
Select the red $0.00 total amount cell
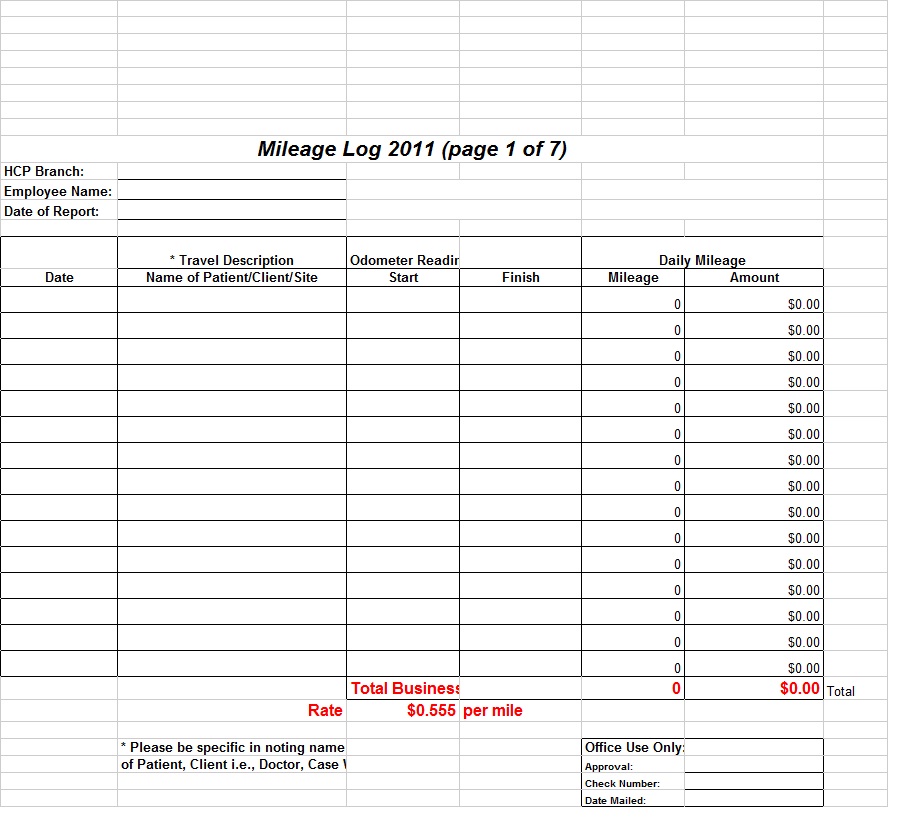coord(754,688)
